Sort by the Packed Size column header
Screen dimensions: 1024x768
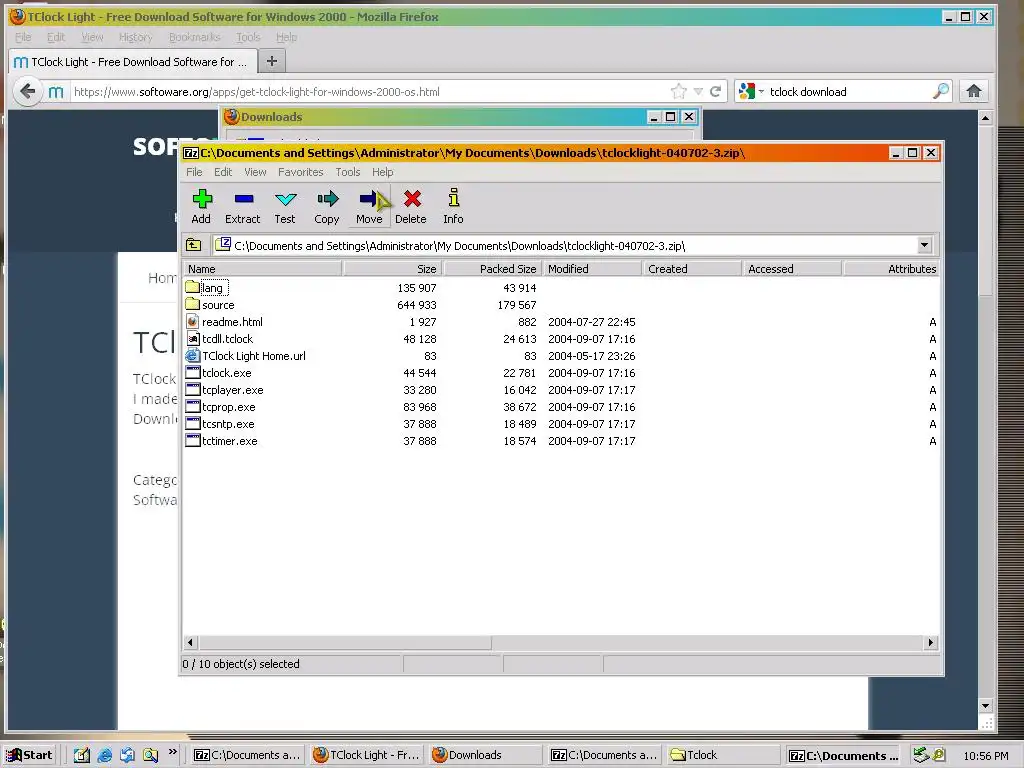point(493,268)
